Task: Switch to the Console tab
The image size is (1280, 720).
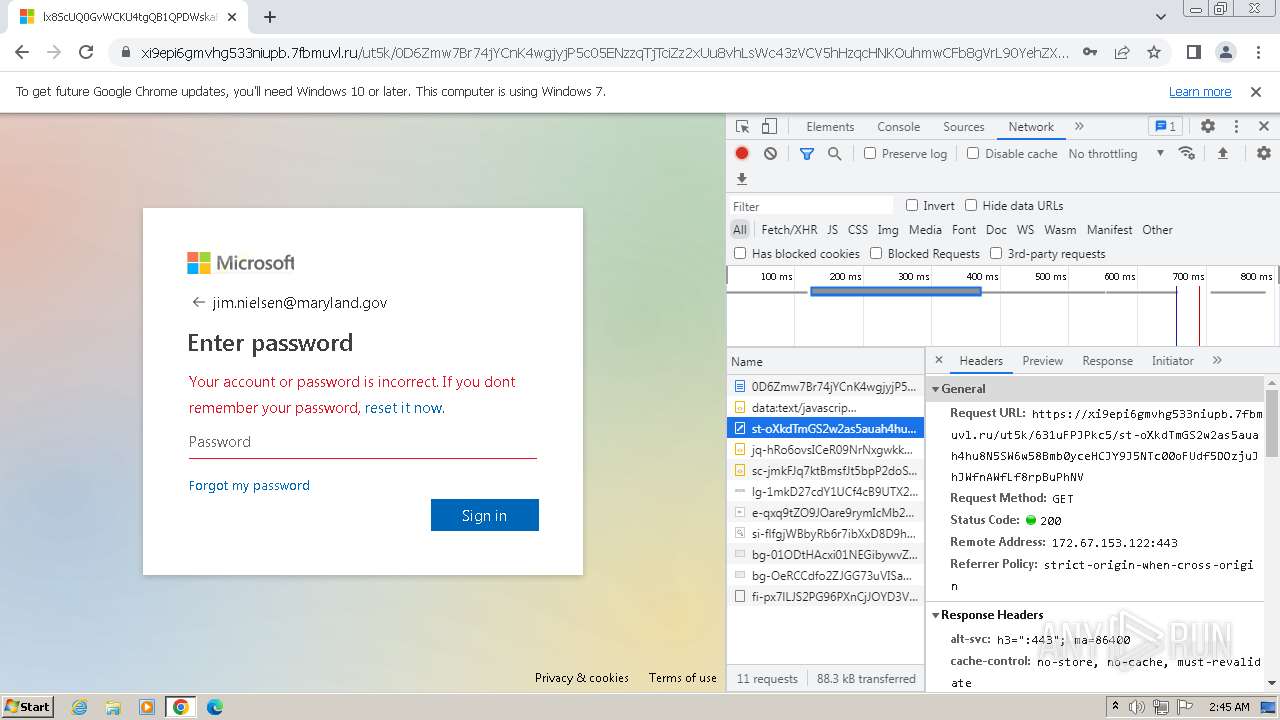Action: pyautogui.click(x=898, y=127)
